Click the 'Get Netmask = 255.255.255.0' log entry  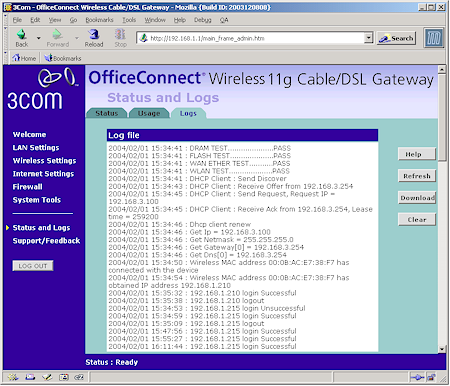click(201, 240)
